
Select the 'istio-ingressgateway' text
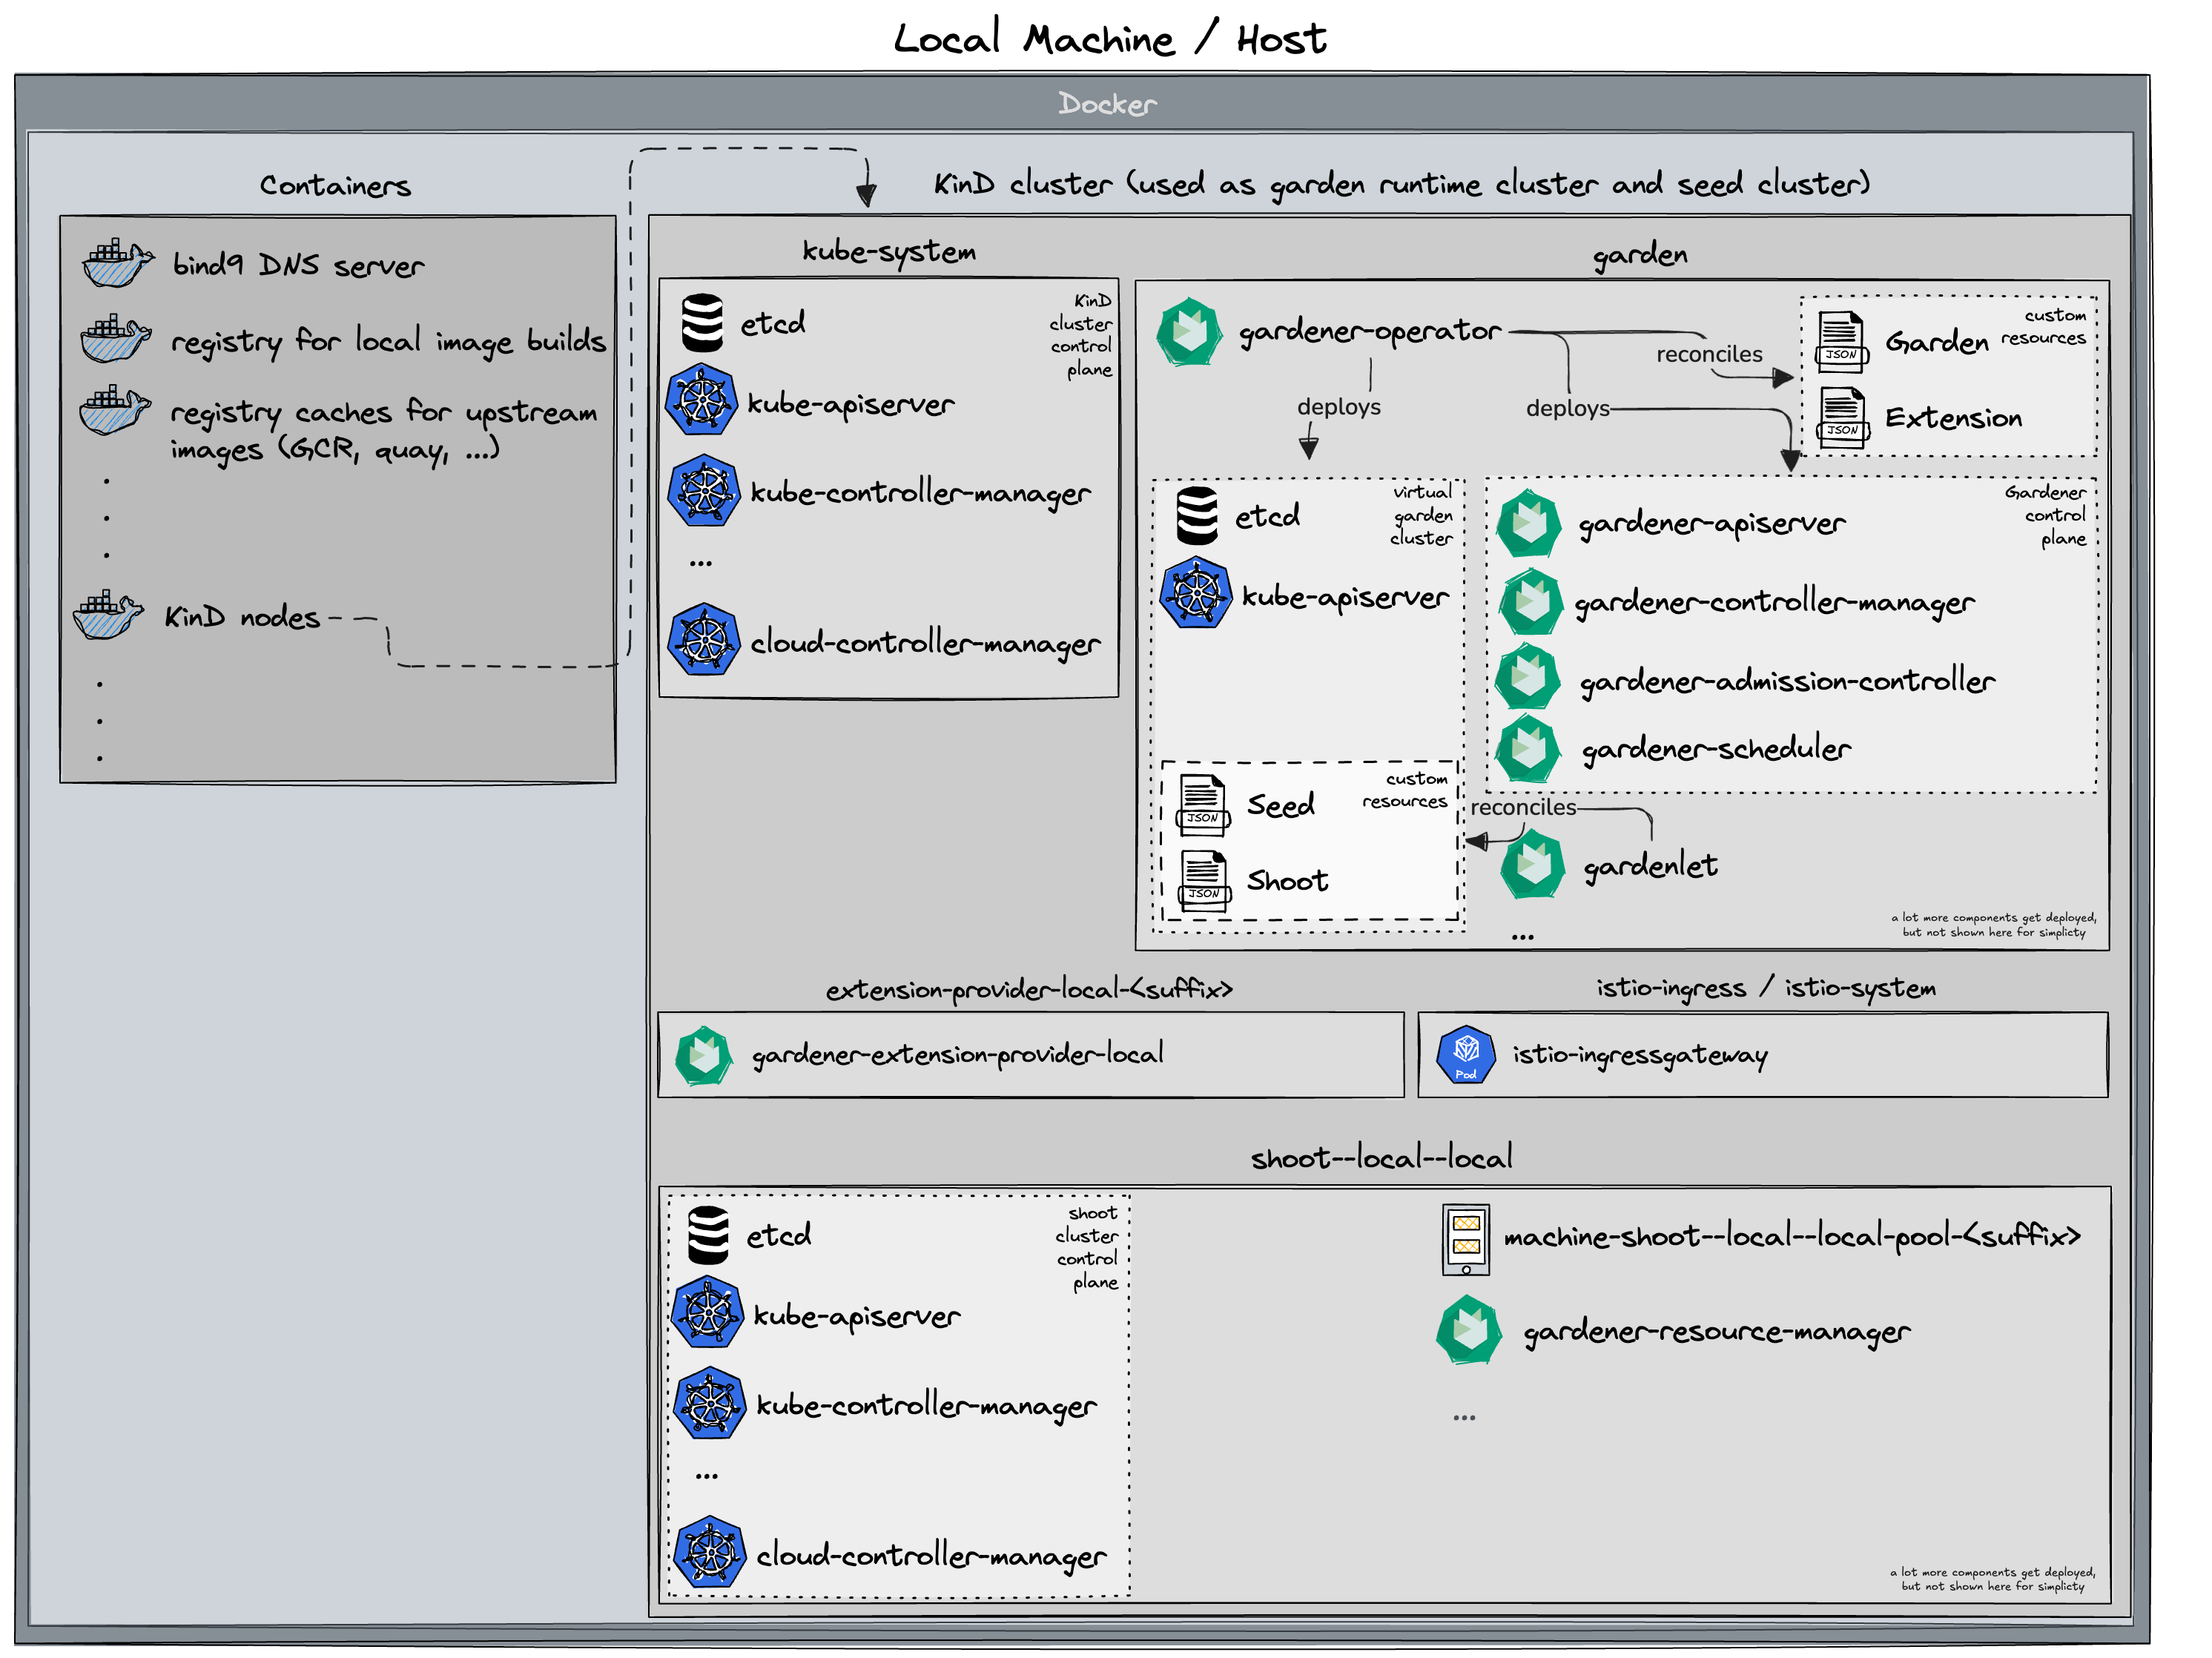pyautogui.click(x=1640, y=1055)
